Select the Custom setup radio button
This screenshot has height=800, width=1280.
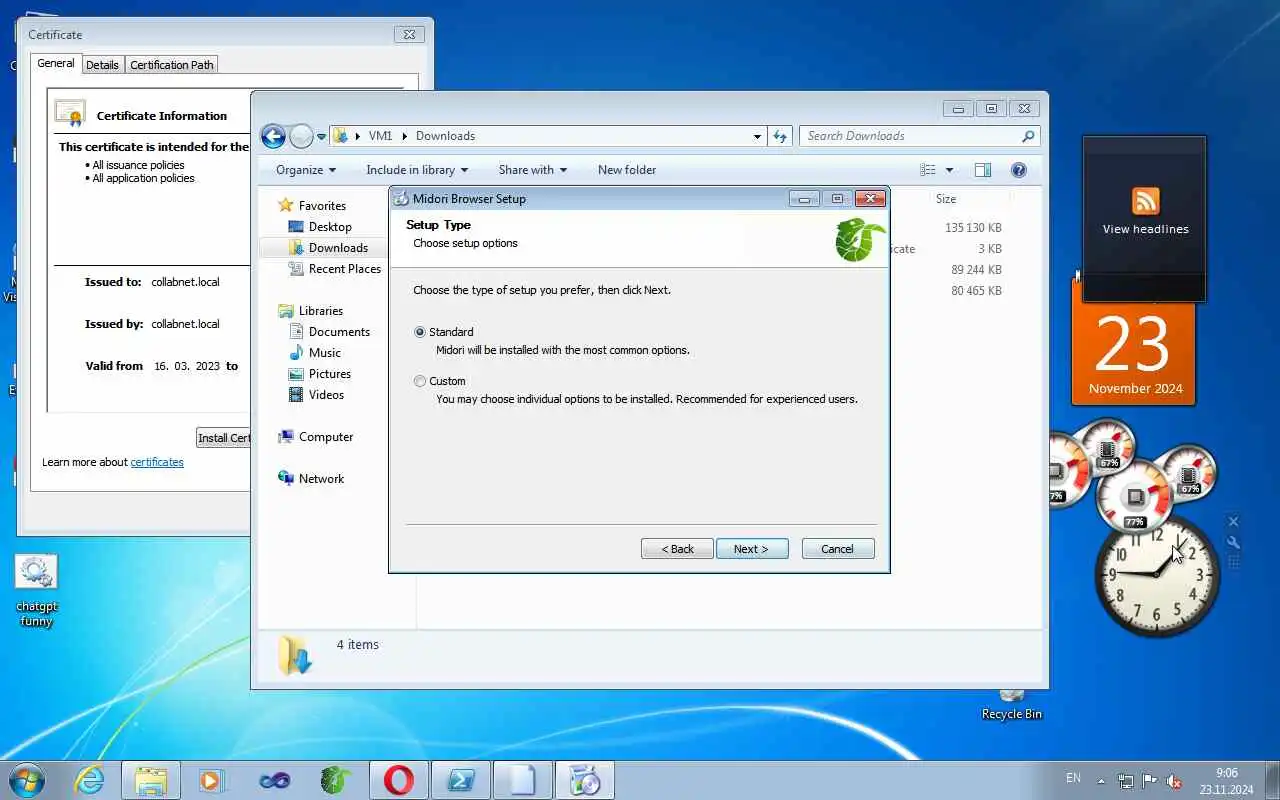coord(420,381)
